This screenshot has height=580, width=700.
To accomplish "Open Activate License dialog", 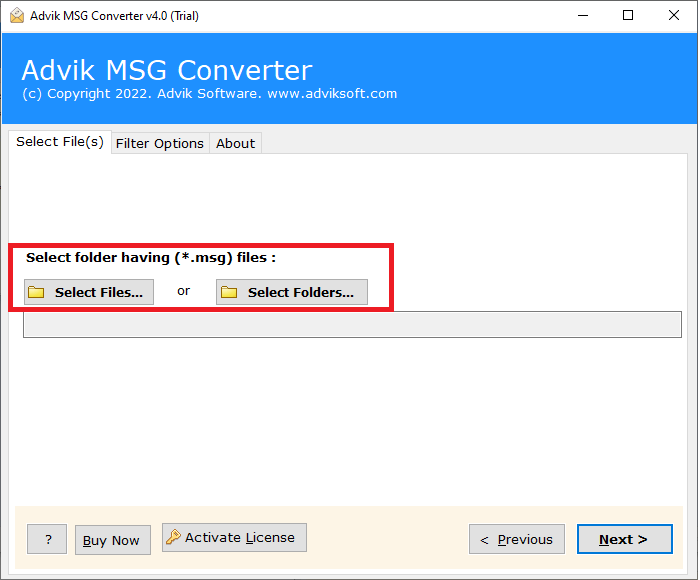I will 234,538.
